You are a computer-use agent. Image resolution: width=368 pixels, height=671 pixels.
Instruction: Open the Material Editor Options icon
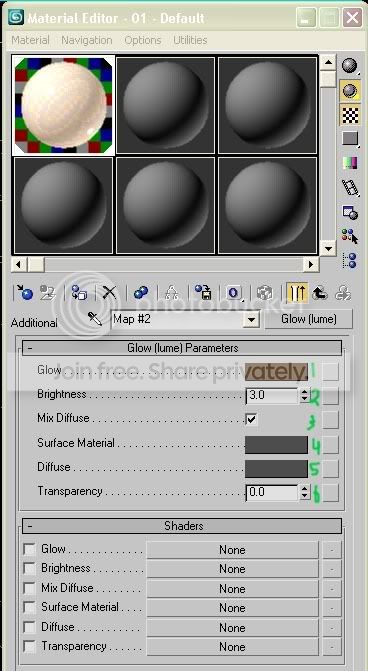(x=350, y=212)
